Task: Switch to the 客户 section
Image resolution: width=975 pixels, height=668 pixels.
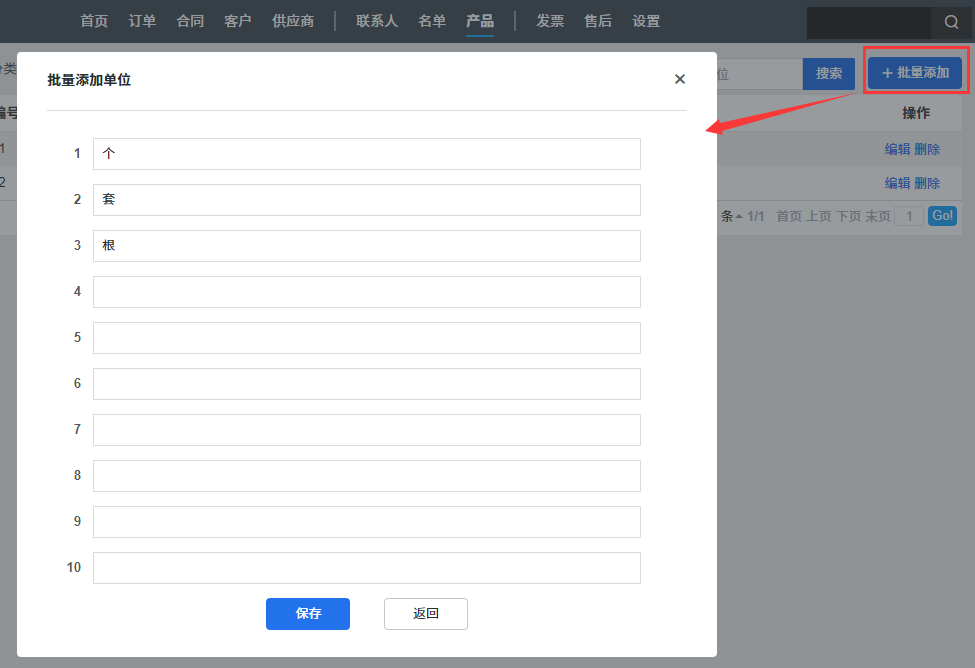Action: coord(238,21)
